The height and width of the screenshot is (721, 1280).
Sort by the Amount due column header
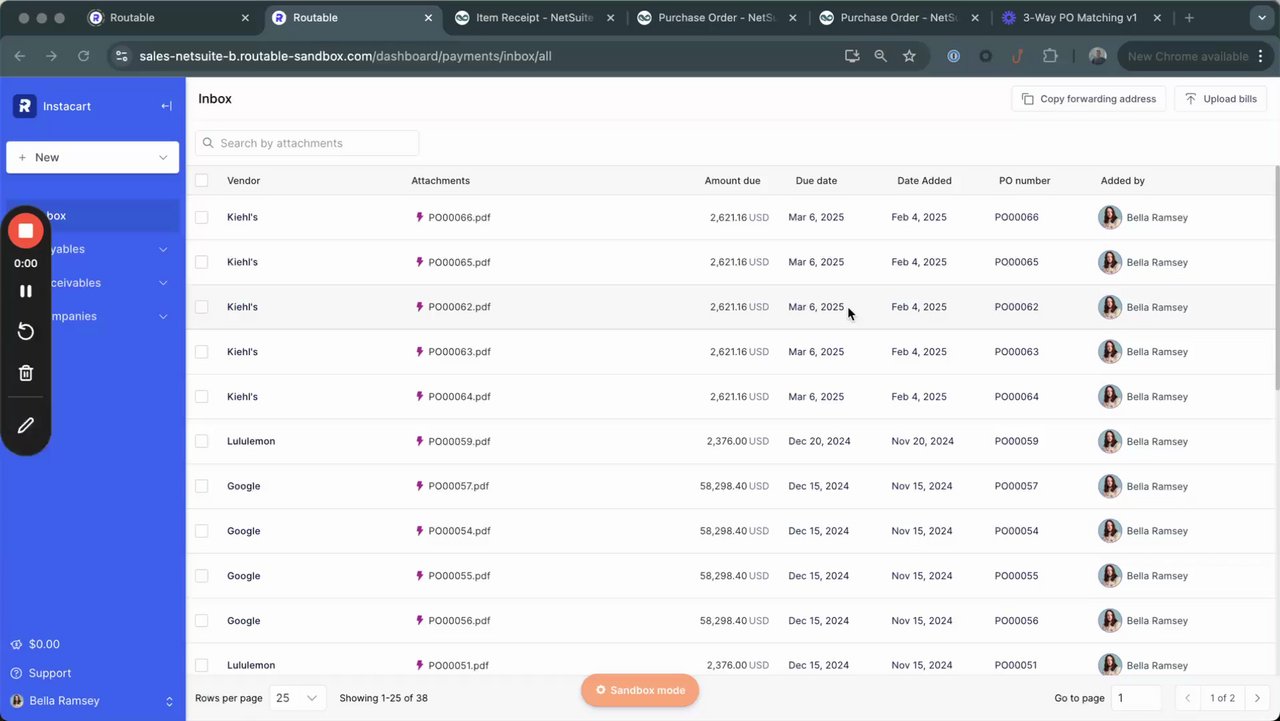732,181
